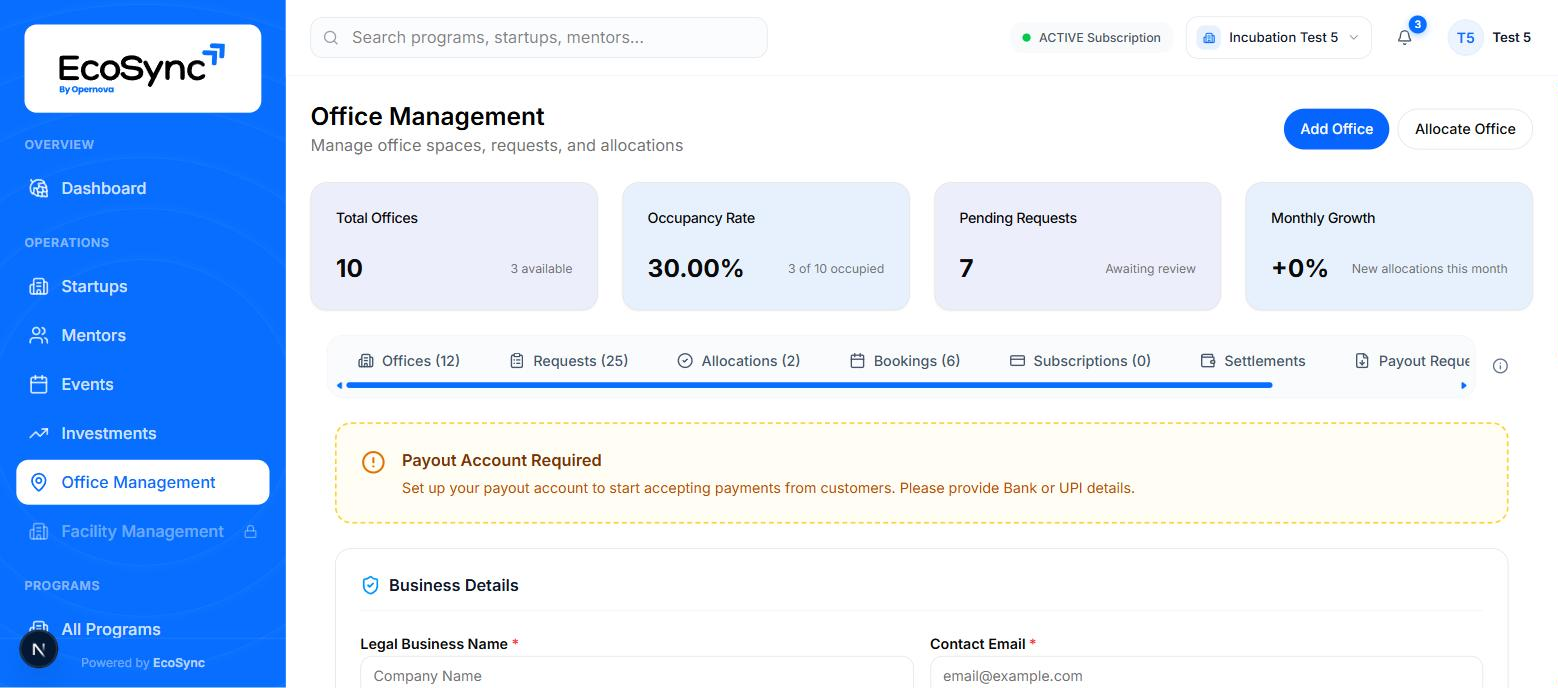The height and width of the screenshot is (688, 1558).
Task: Click the Dashboard globe icon
Action: [39, 188]
